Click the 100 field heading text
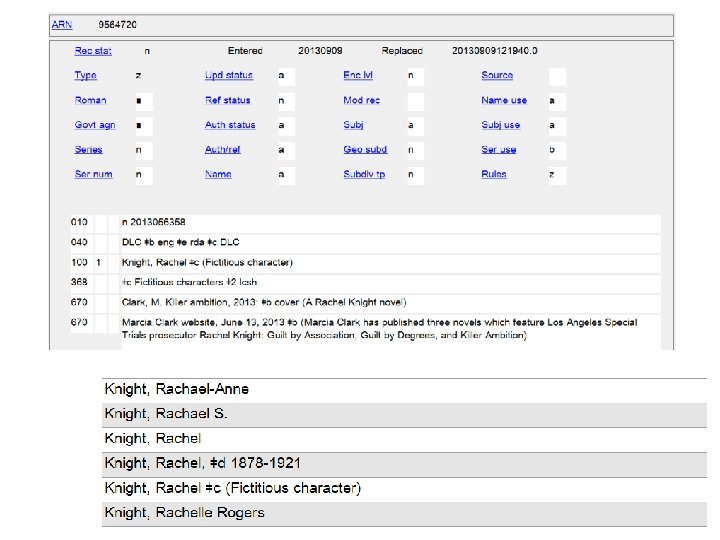This screenshot has width=720, height=540. coord(207,263)
